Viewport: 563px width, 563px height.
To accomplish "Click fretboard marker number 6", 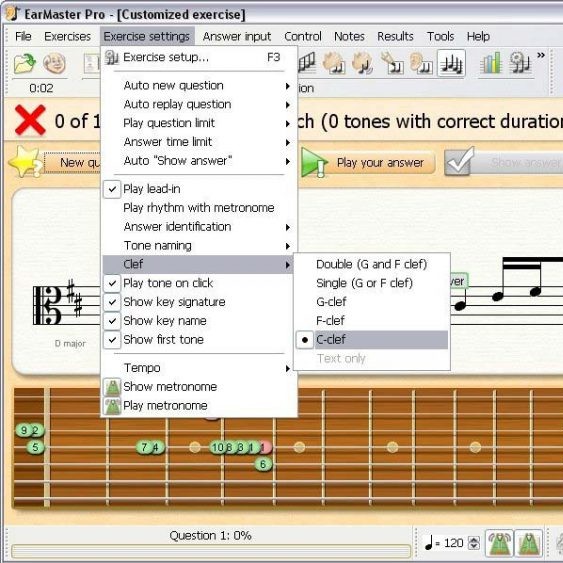I will [263, 464].
